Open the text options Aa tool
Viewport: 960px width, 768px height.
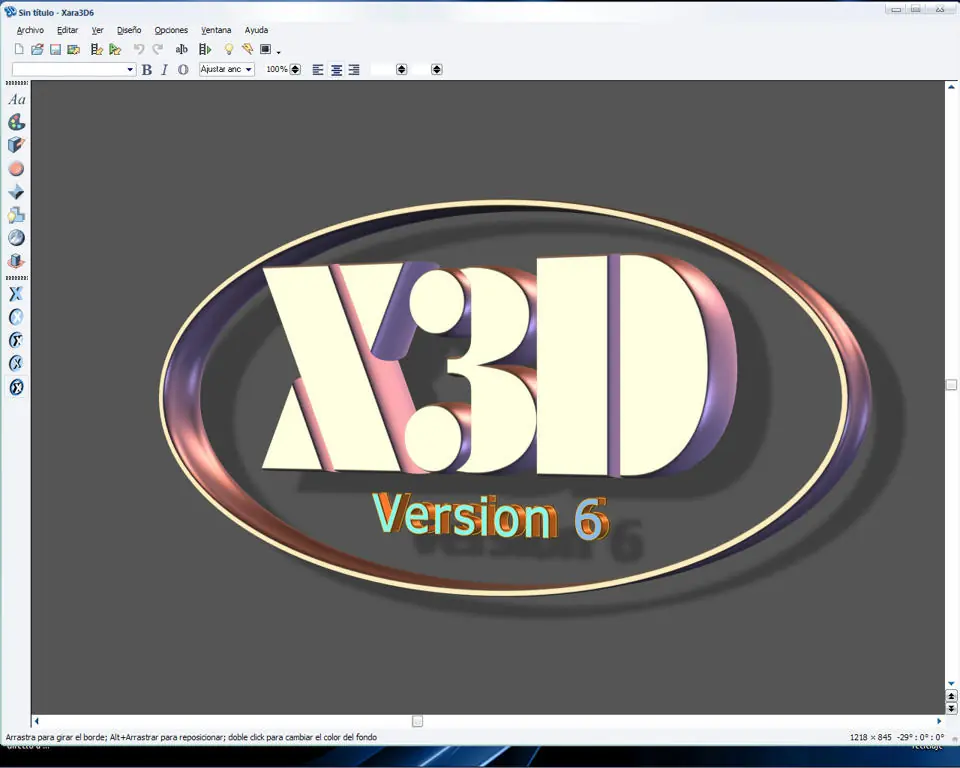click(17, 100)
